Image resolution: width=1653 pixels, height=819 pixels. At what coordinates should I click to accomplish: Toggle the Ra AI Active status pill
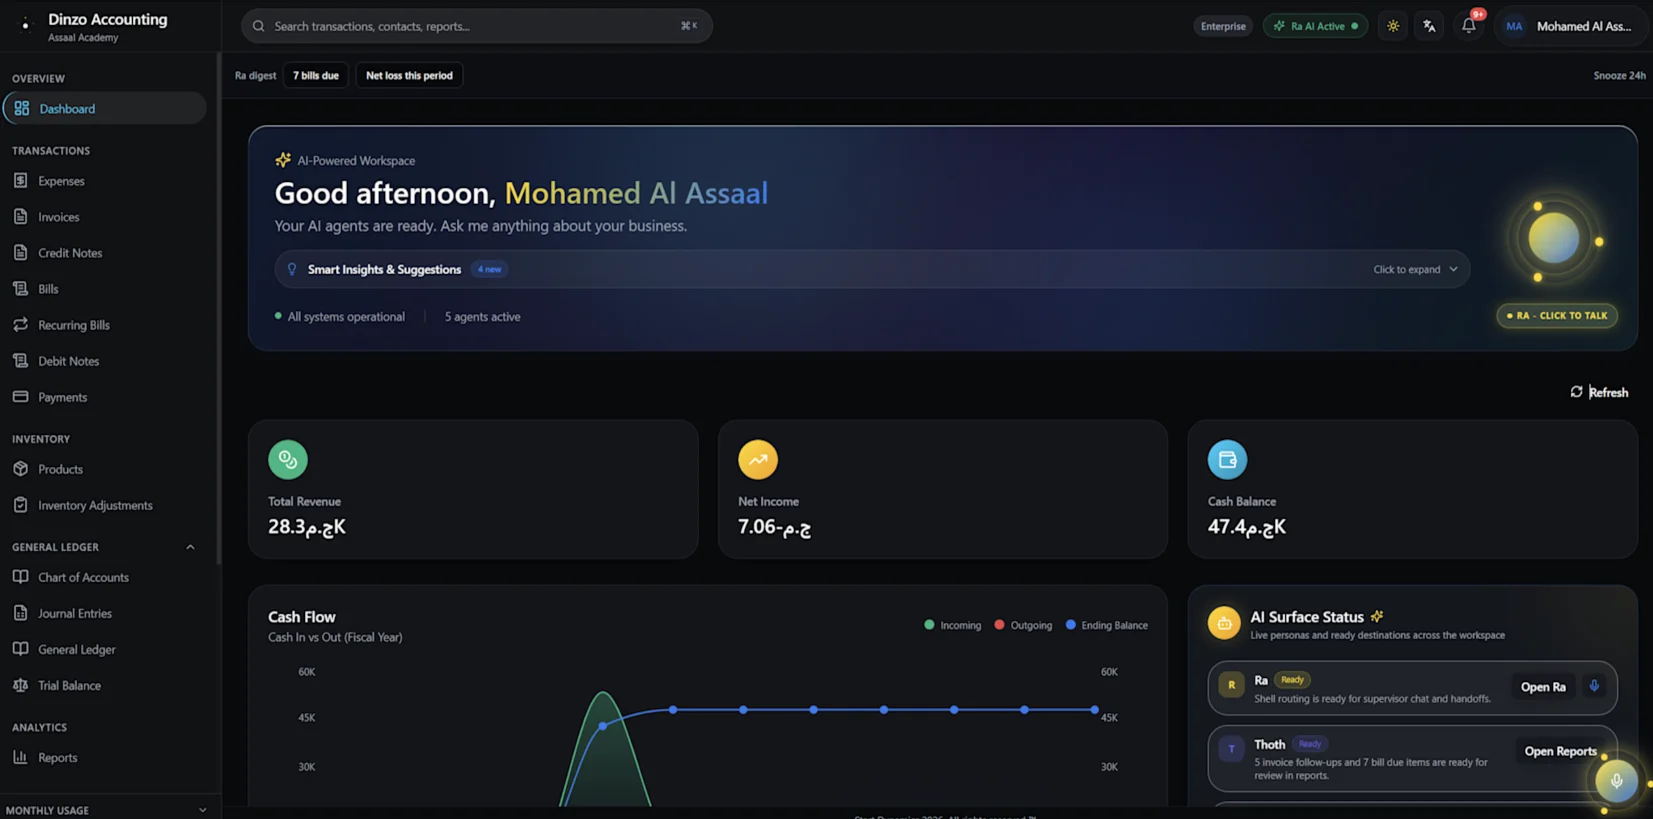click(x=1315, y=26)
